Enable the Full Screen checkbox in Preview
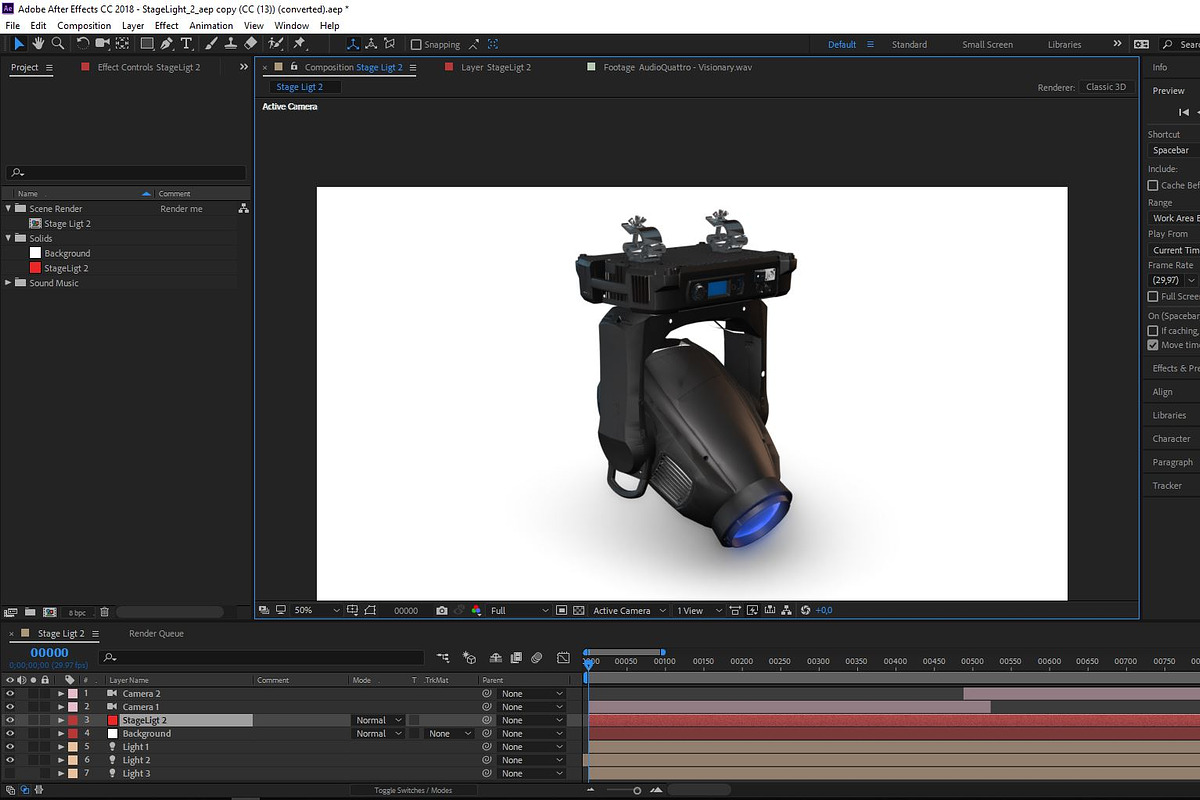 point(1153,296)
